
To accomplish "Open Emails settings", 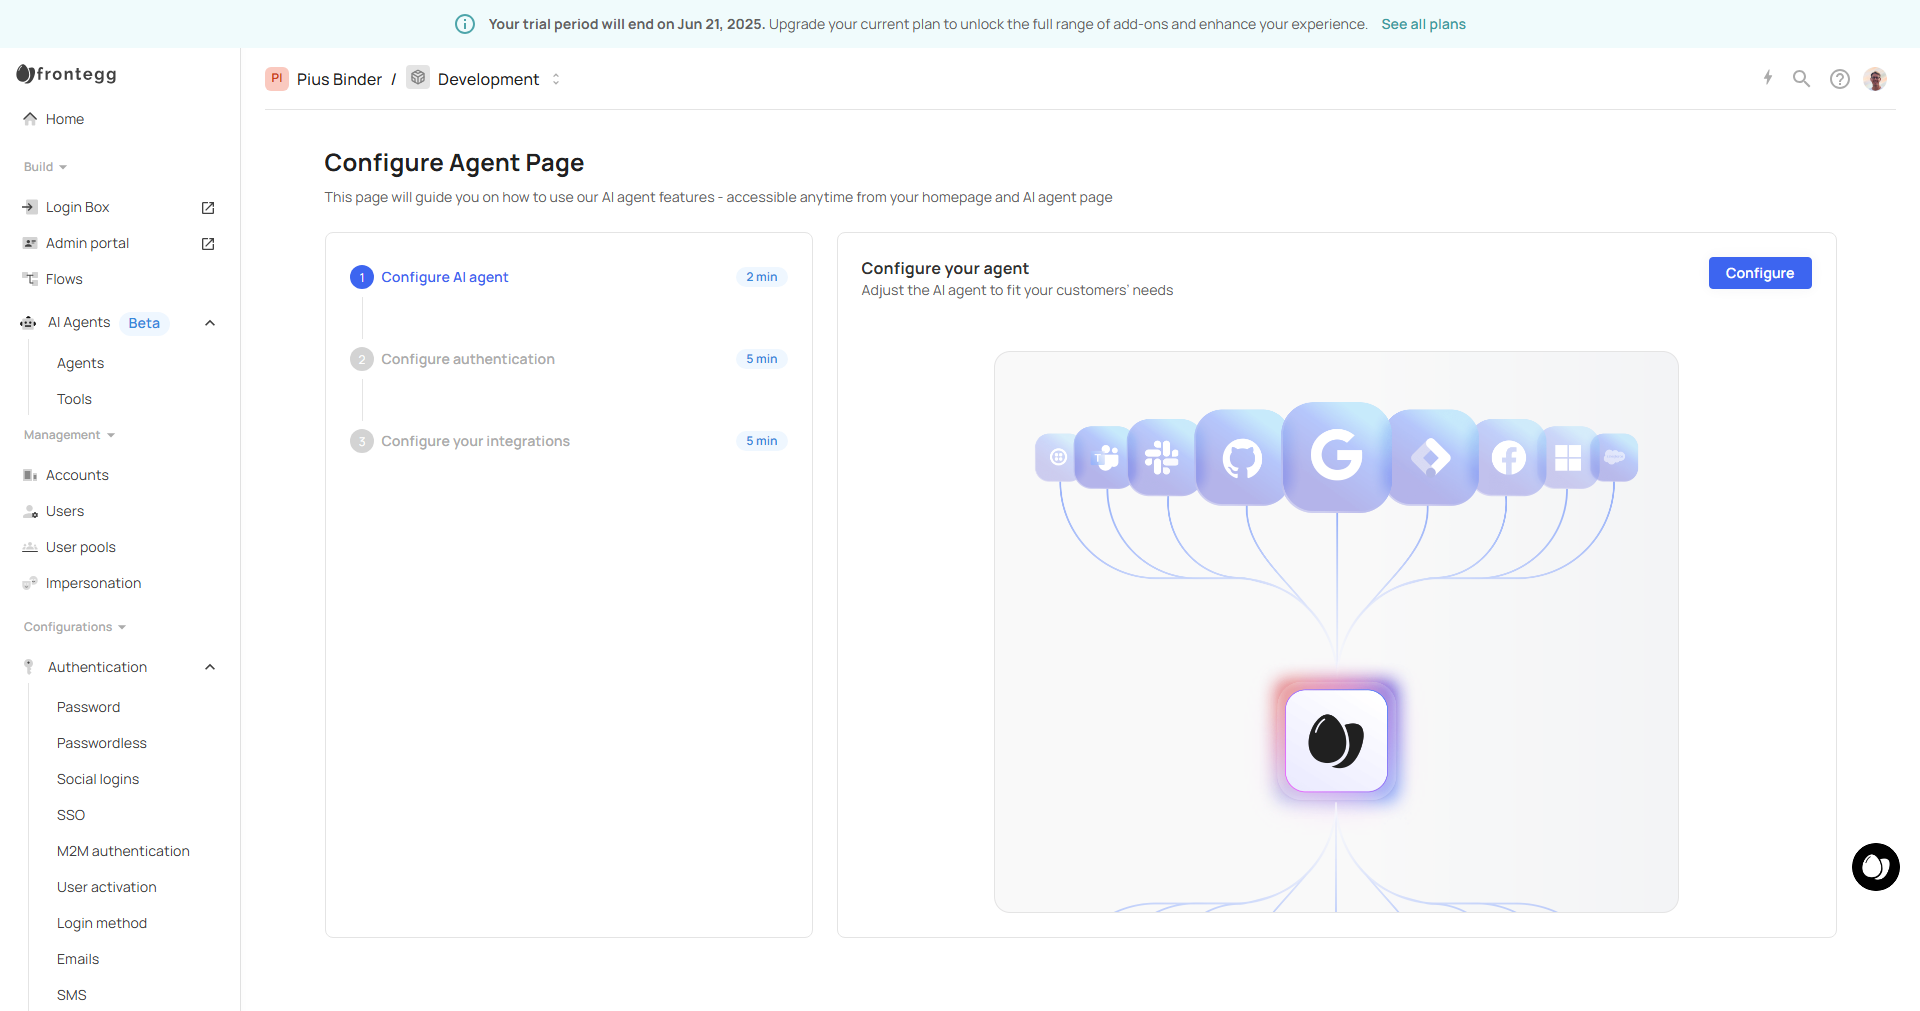I will (78, 959).
